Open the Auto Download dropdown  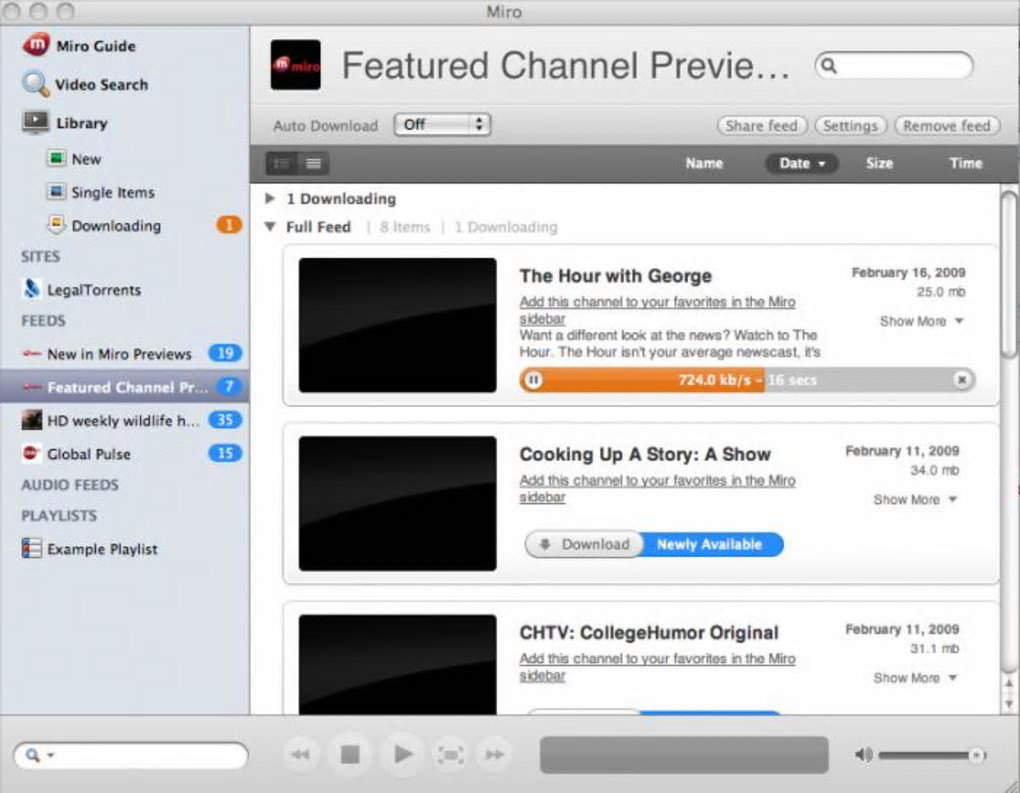442,124
